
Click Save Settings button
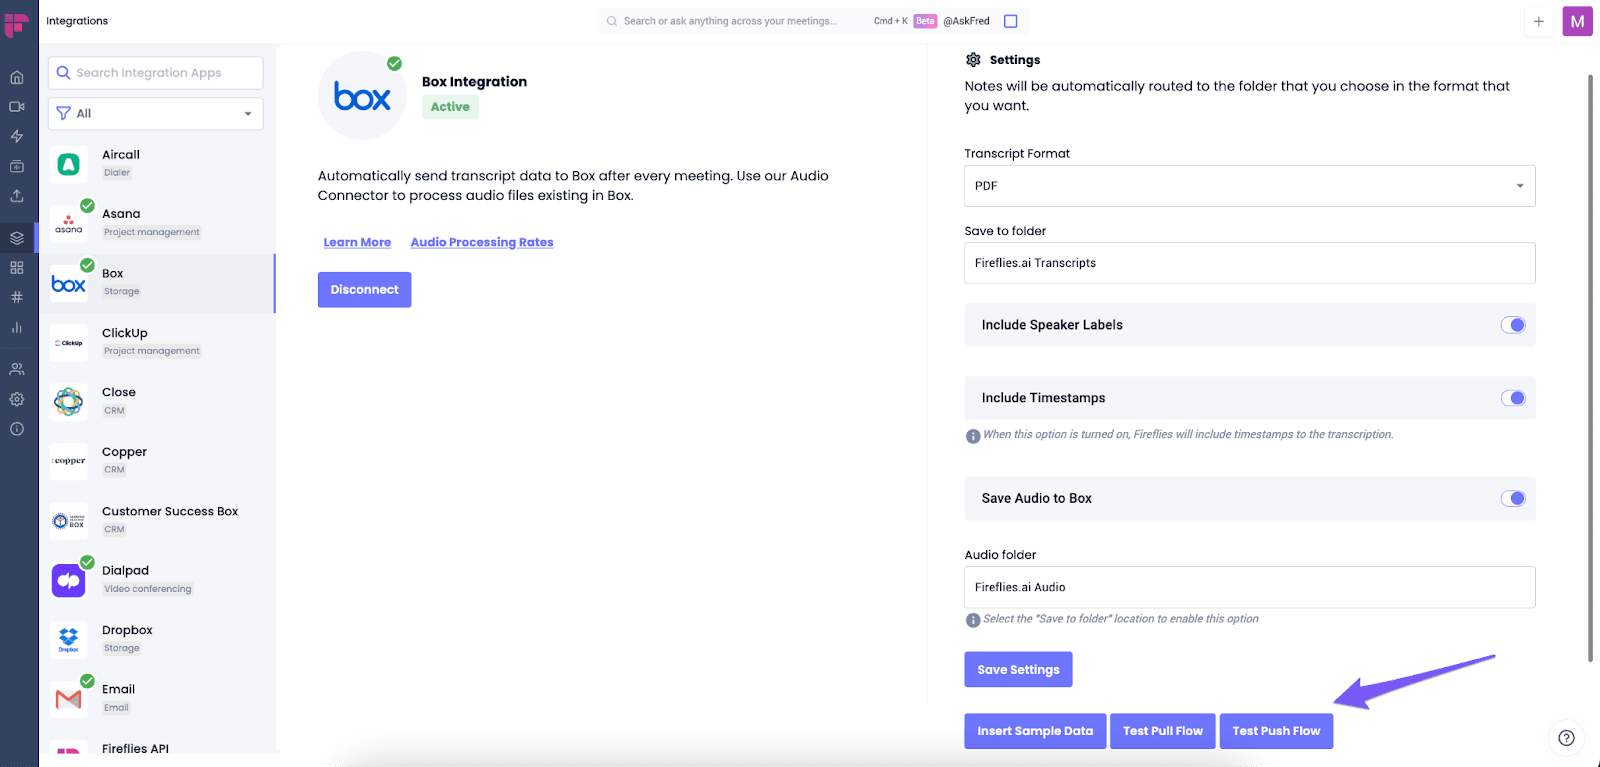point(1018,670)
